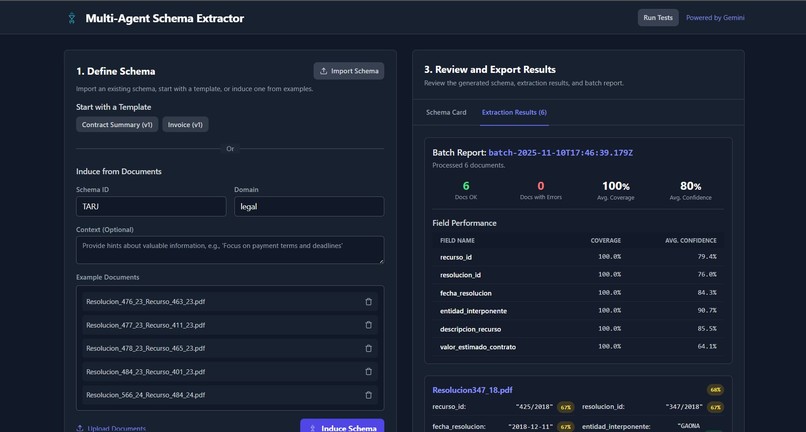
Task: Click the FIELD NAME column header
Action: [x=457, y=241]
